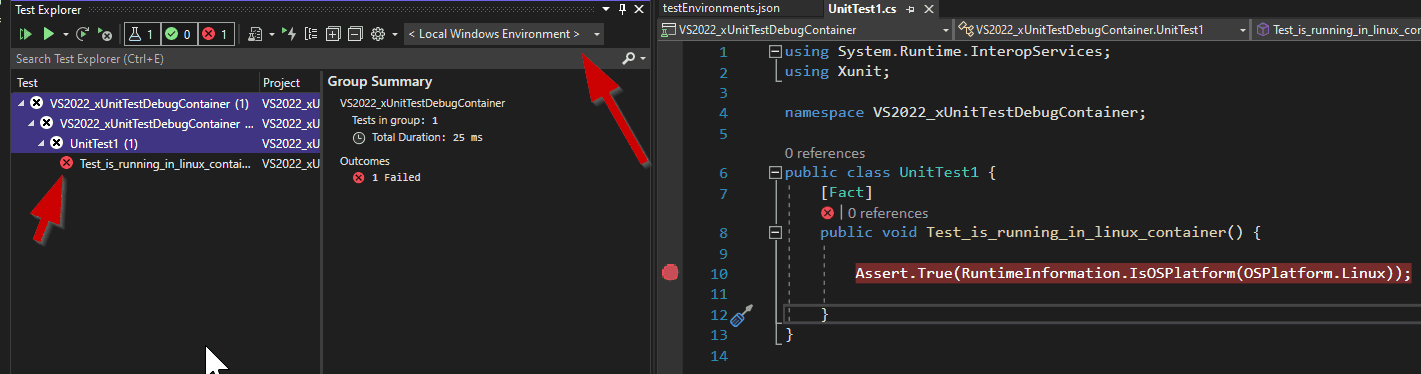
Task: Run all tests in view
Action: click(26, 34)
